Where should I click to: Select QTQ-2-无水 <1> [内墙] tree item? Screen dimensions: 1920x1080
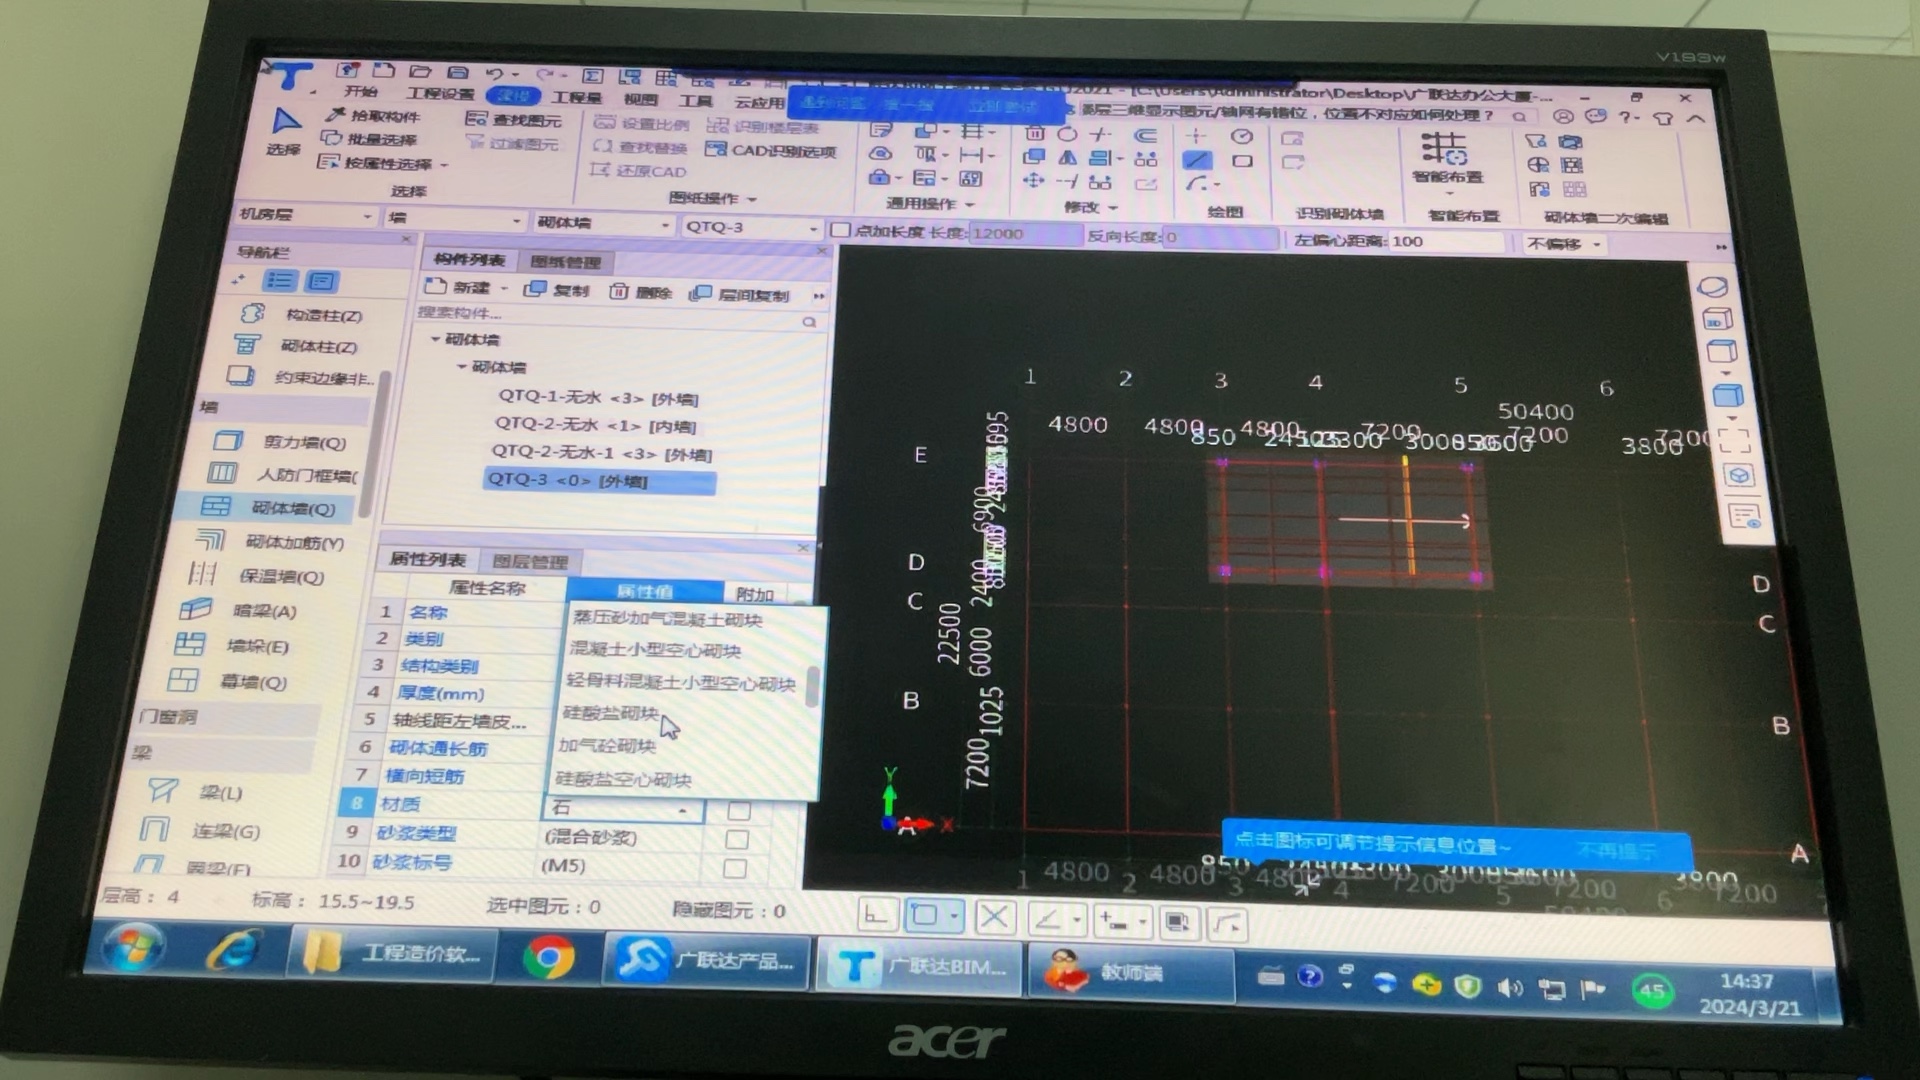pyautogui.click(x=595, y=425)
